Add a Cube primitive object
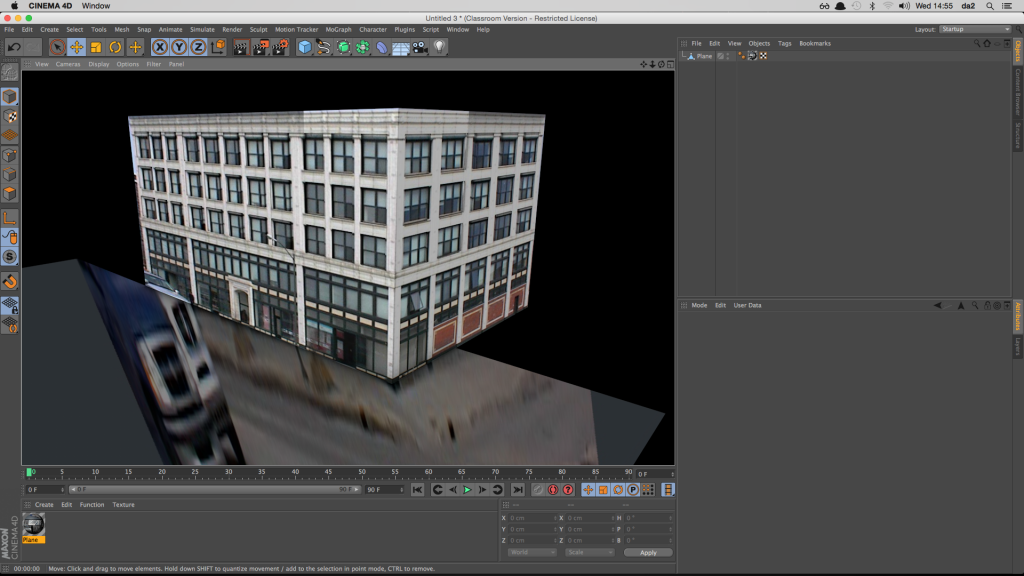Image resolution: width=1024 pixels, height=576 pixels. (x=305, y=47)
